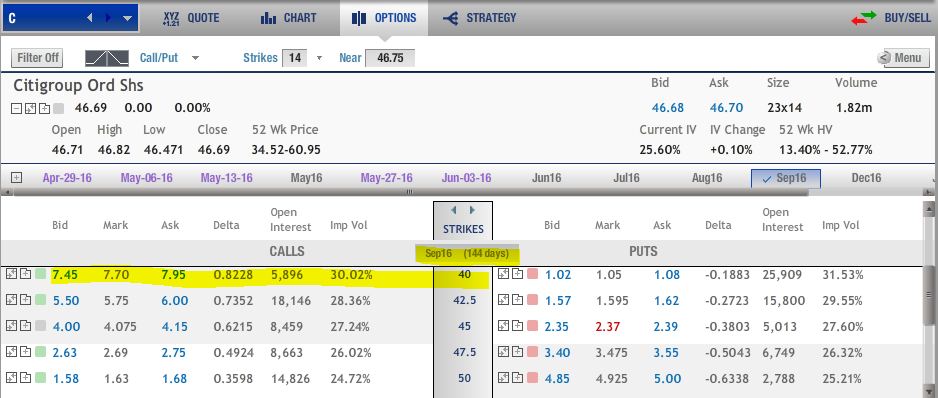Click the STRIKES right arrow icon
Screen dimensions: 938x398
[472, 210]
